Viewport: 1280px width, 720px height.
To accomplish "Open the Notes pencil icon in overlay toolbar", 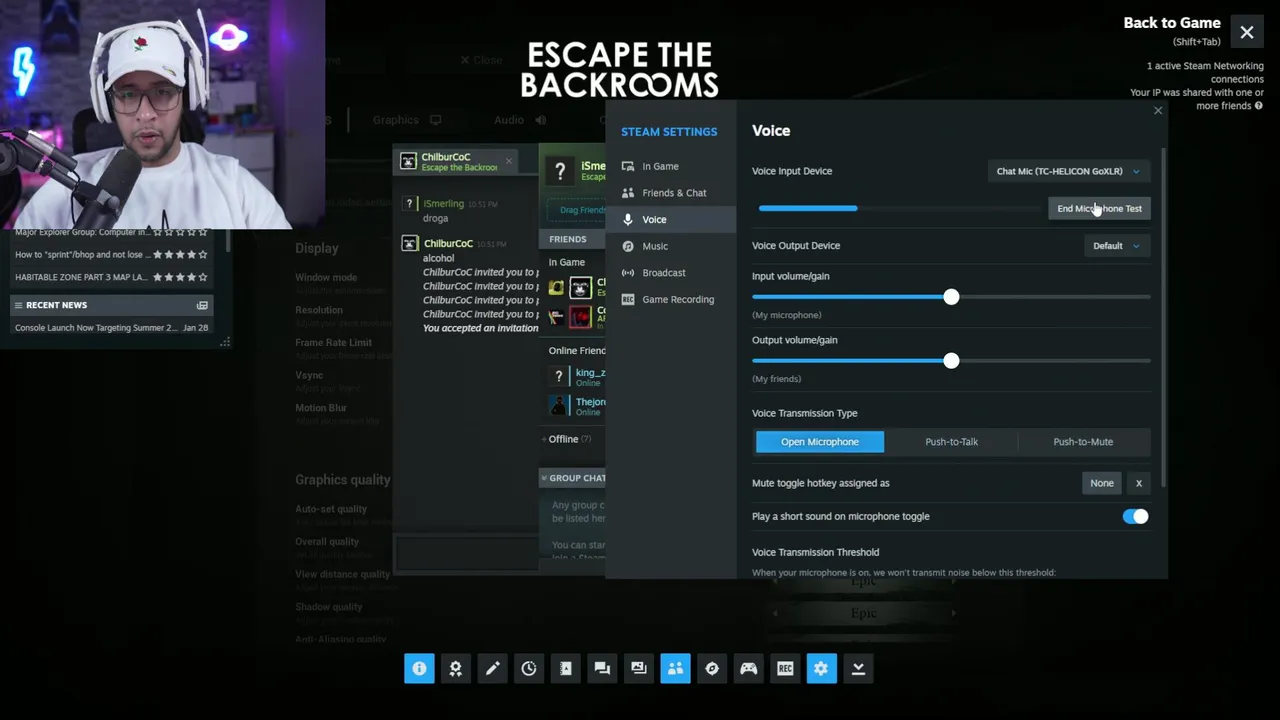I will click(492, 669).
